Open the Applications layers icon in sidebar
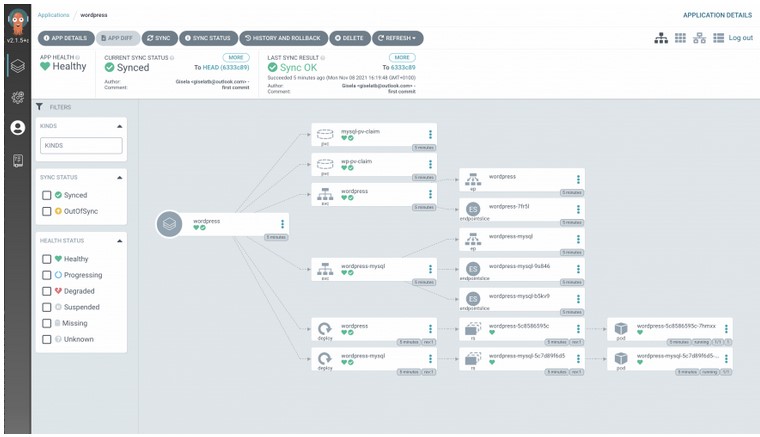Image resolution: width=760 pixels, height=437 pixels. [x=17, y=65]
